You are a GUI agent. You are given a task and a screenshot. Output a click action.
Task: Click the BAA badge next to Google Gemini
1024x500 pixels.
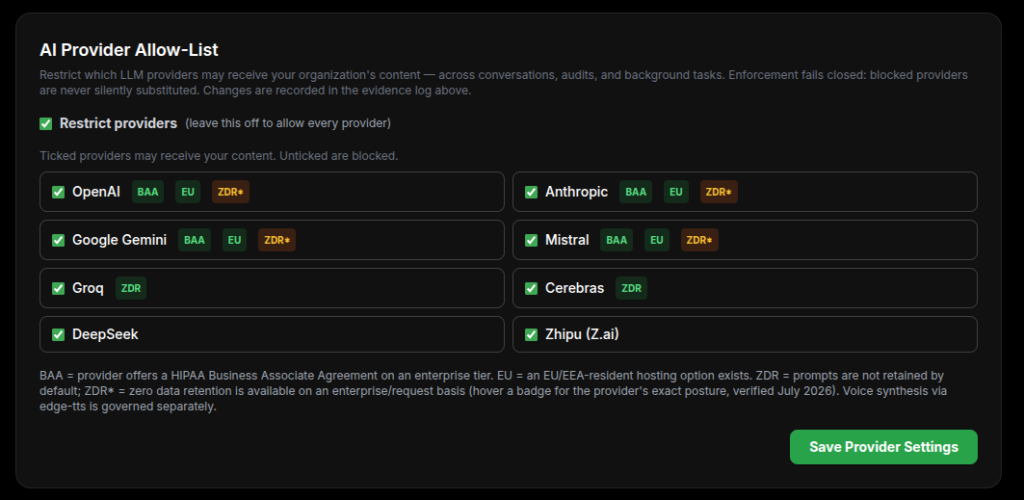195,240
